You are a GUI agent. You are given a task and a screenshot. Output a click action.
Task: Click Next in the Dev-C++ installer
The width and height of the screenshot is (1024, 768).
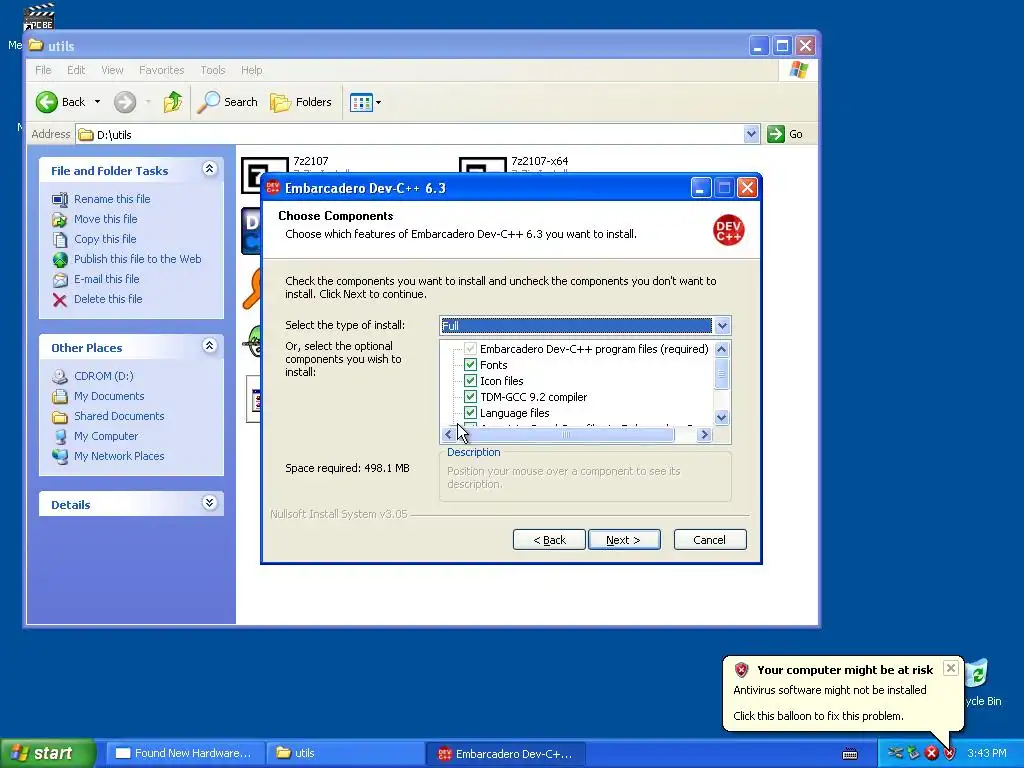coord(624,540)
